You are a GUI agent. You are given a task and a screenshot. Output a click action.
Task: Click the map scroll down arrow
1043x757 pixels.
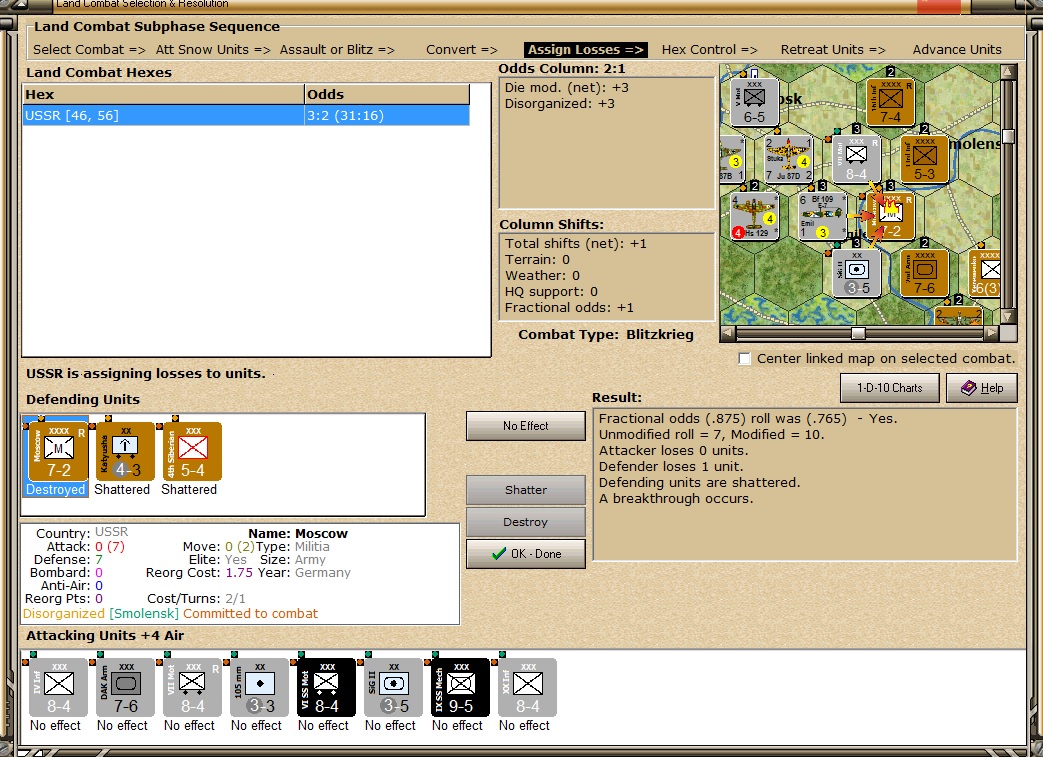point(1008,317)
